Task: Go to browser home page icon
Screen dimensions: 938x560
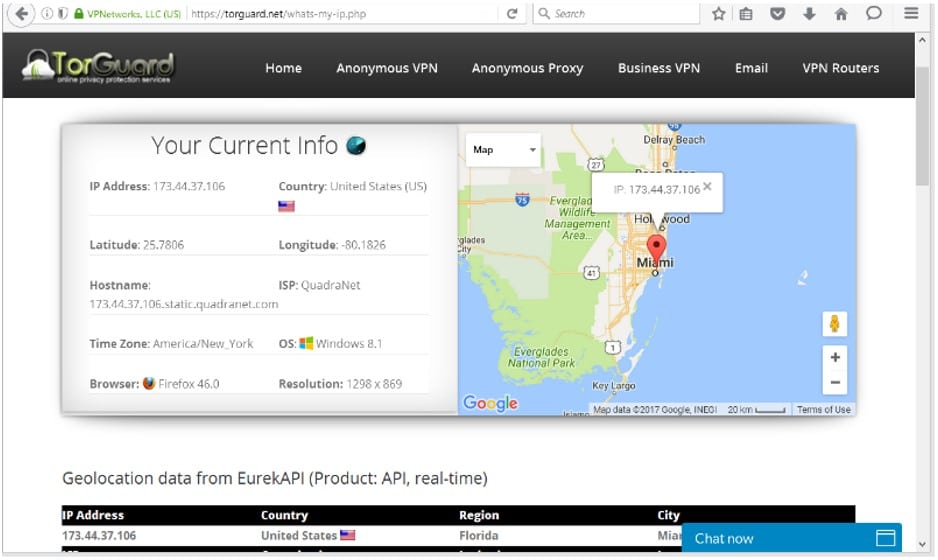Action: coord(841,13)
